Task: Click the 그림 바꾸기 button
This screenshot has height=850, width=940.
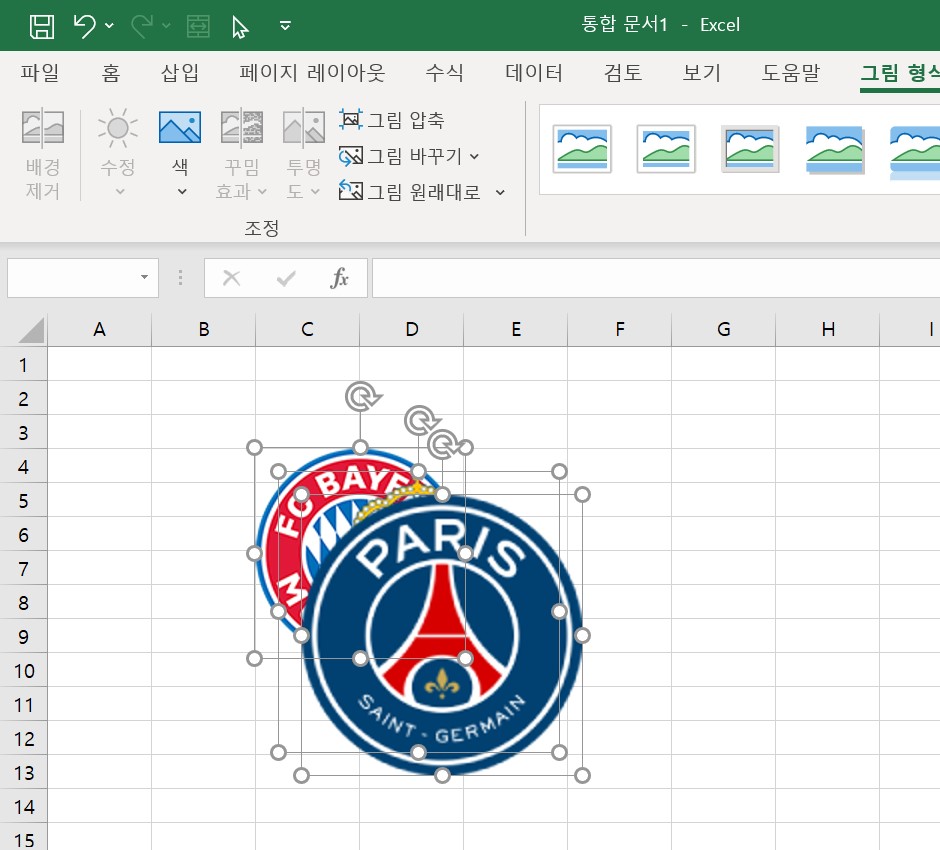Action: point(400,156)
